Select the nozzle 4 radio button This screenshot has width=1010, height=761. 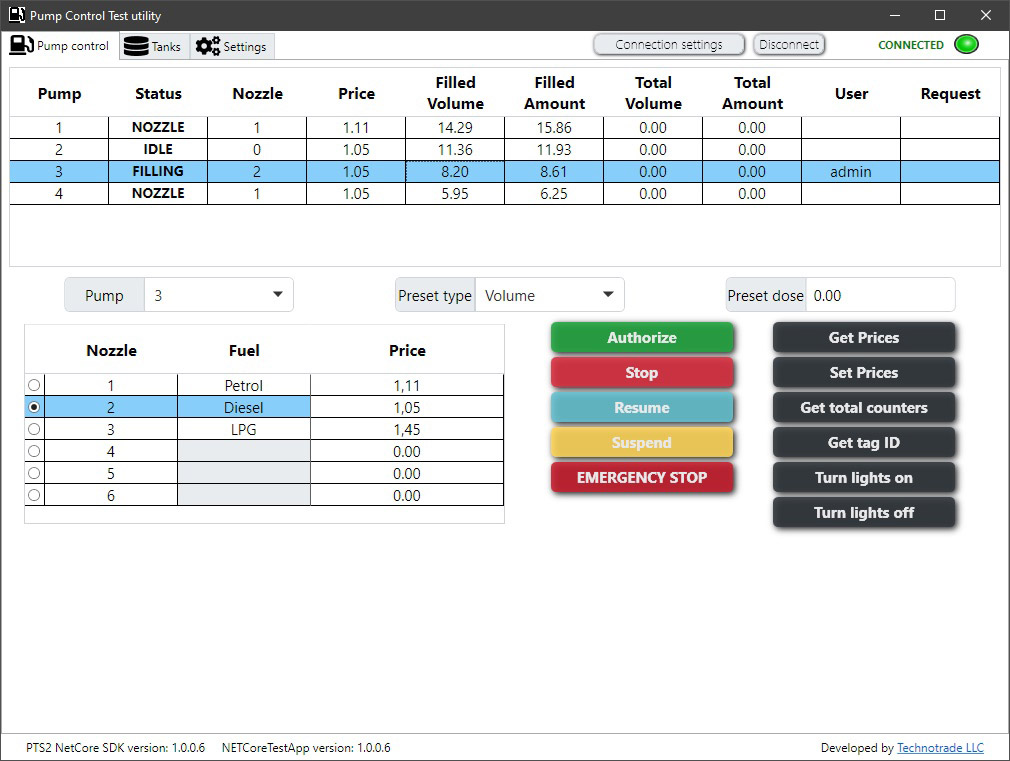coord(34,451)
